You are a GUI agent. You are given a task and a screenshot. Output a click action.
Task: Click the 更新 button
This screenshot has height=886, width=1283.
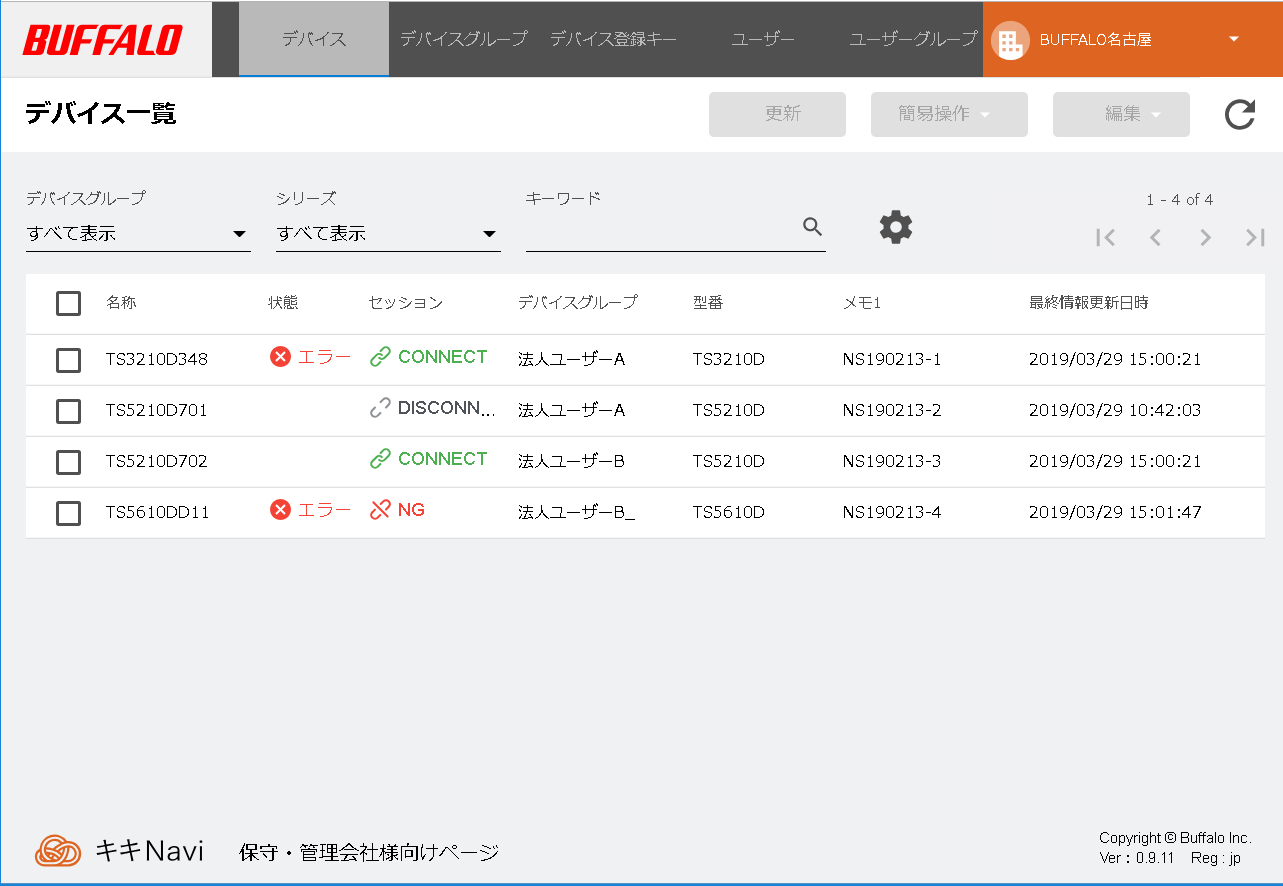777,115
